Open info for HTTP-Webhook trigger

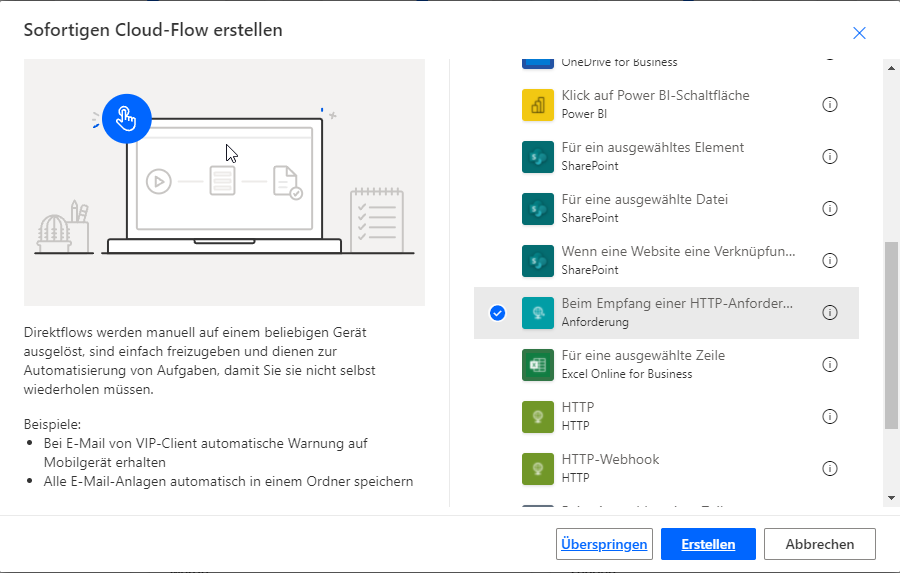pos(829,469)
